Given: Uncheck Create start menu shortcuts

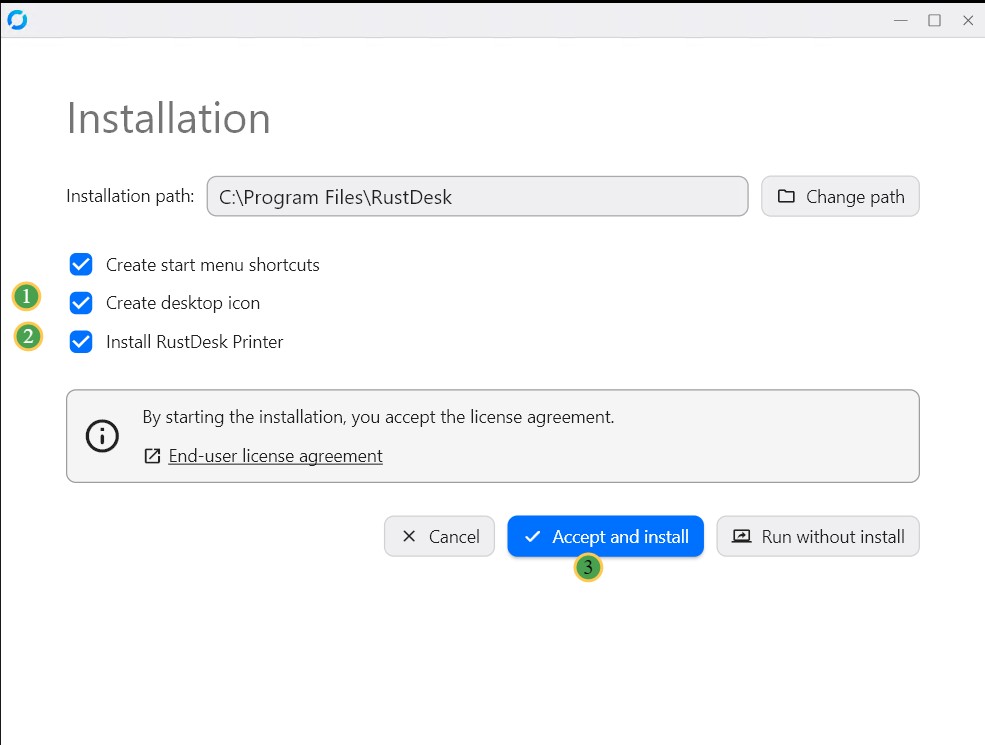Looking at the screenshot, I should click(x=81, y=264).
